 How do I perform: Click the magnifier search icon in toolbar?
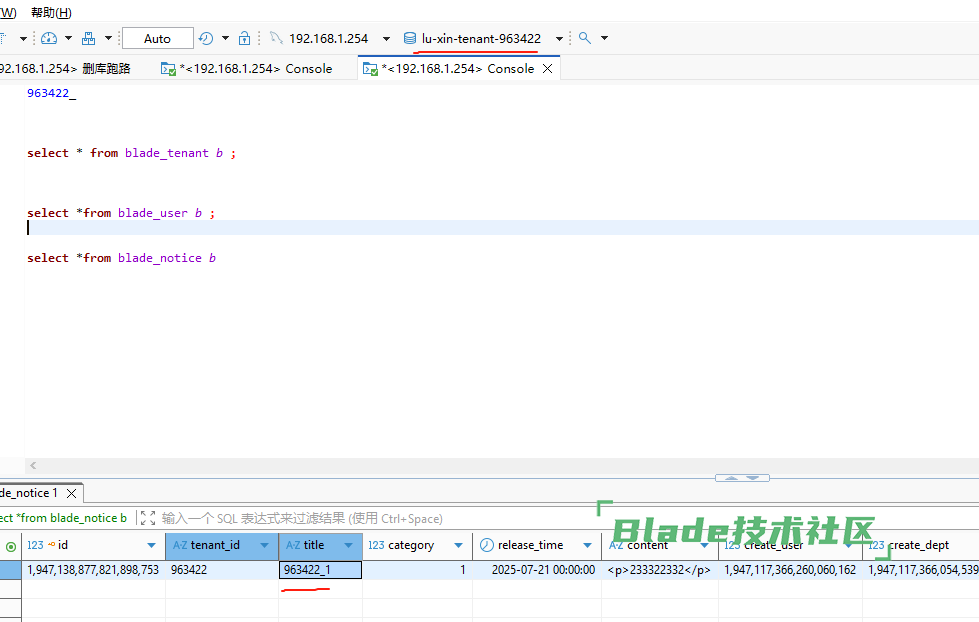585,38
